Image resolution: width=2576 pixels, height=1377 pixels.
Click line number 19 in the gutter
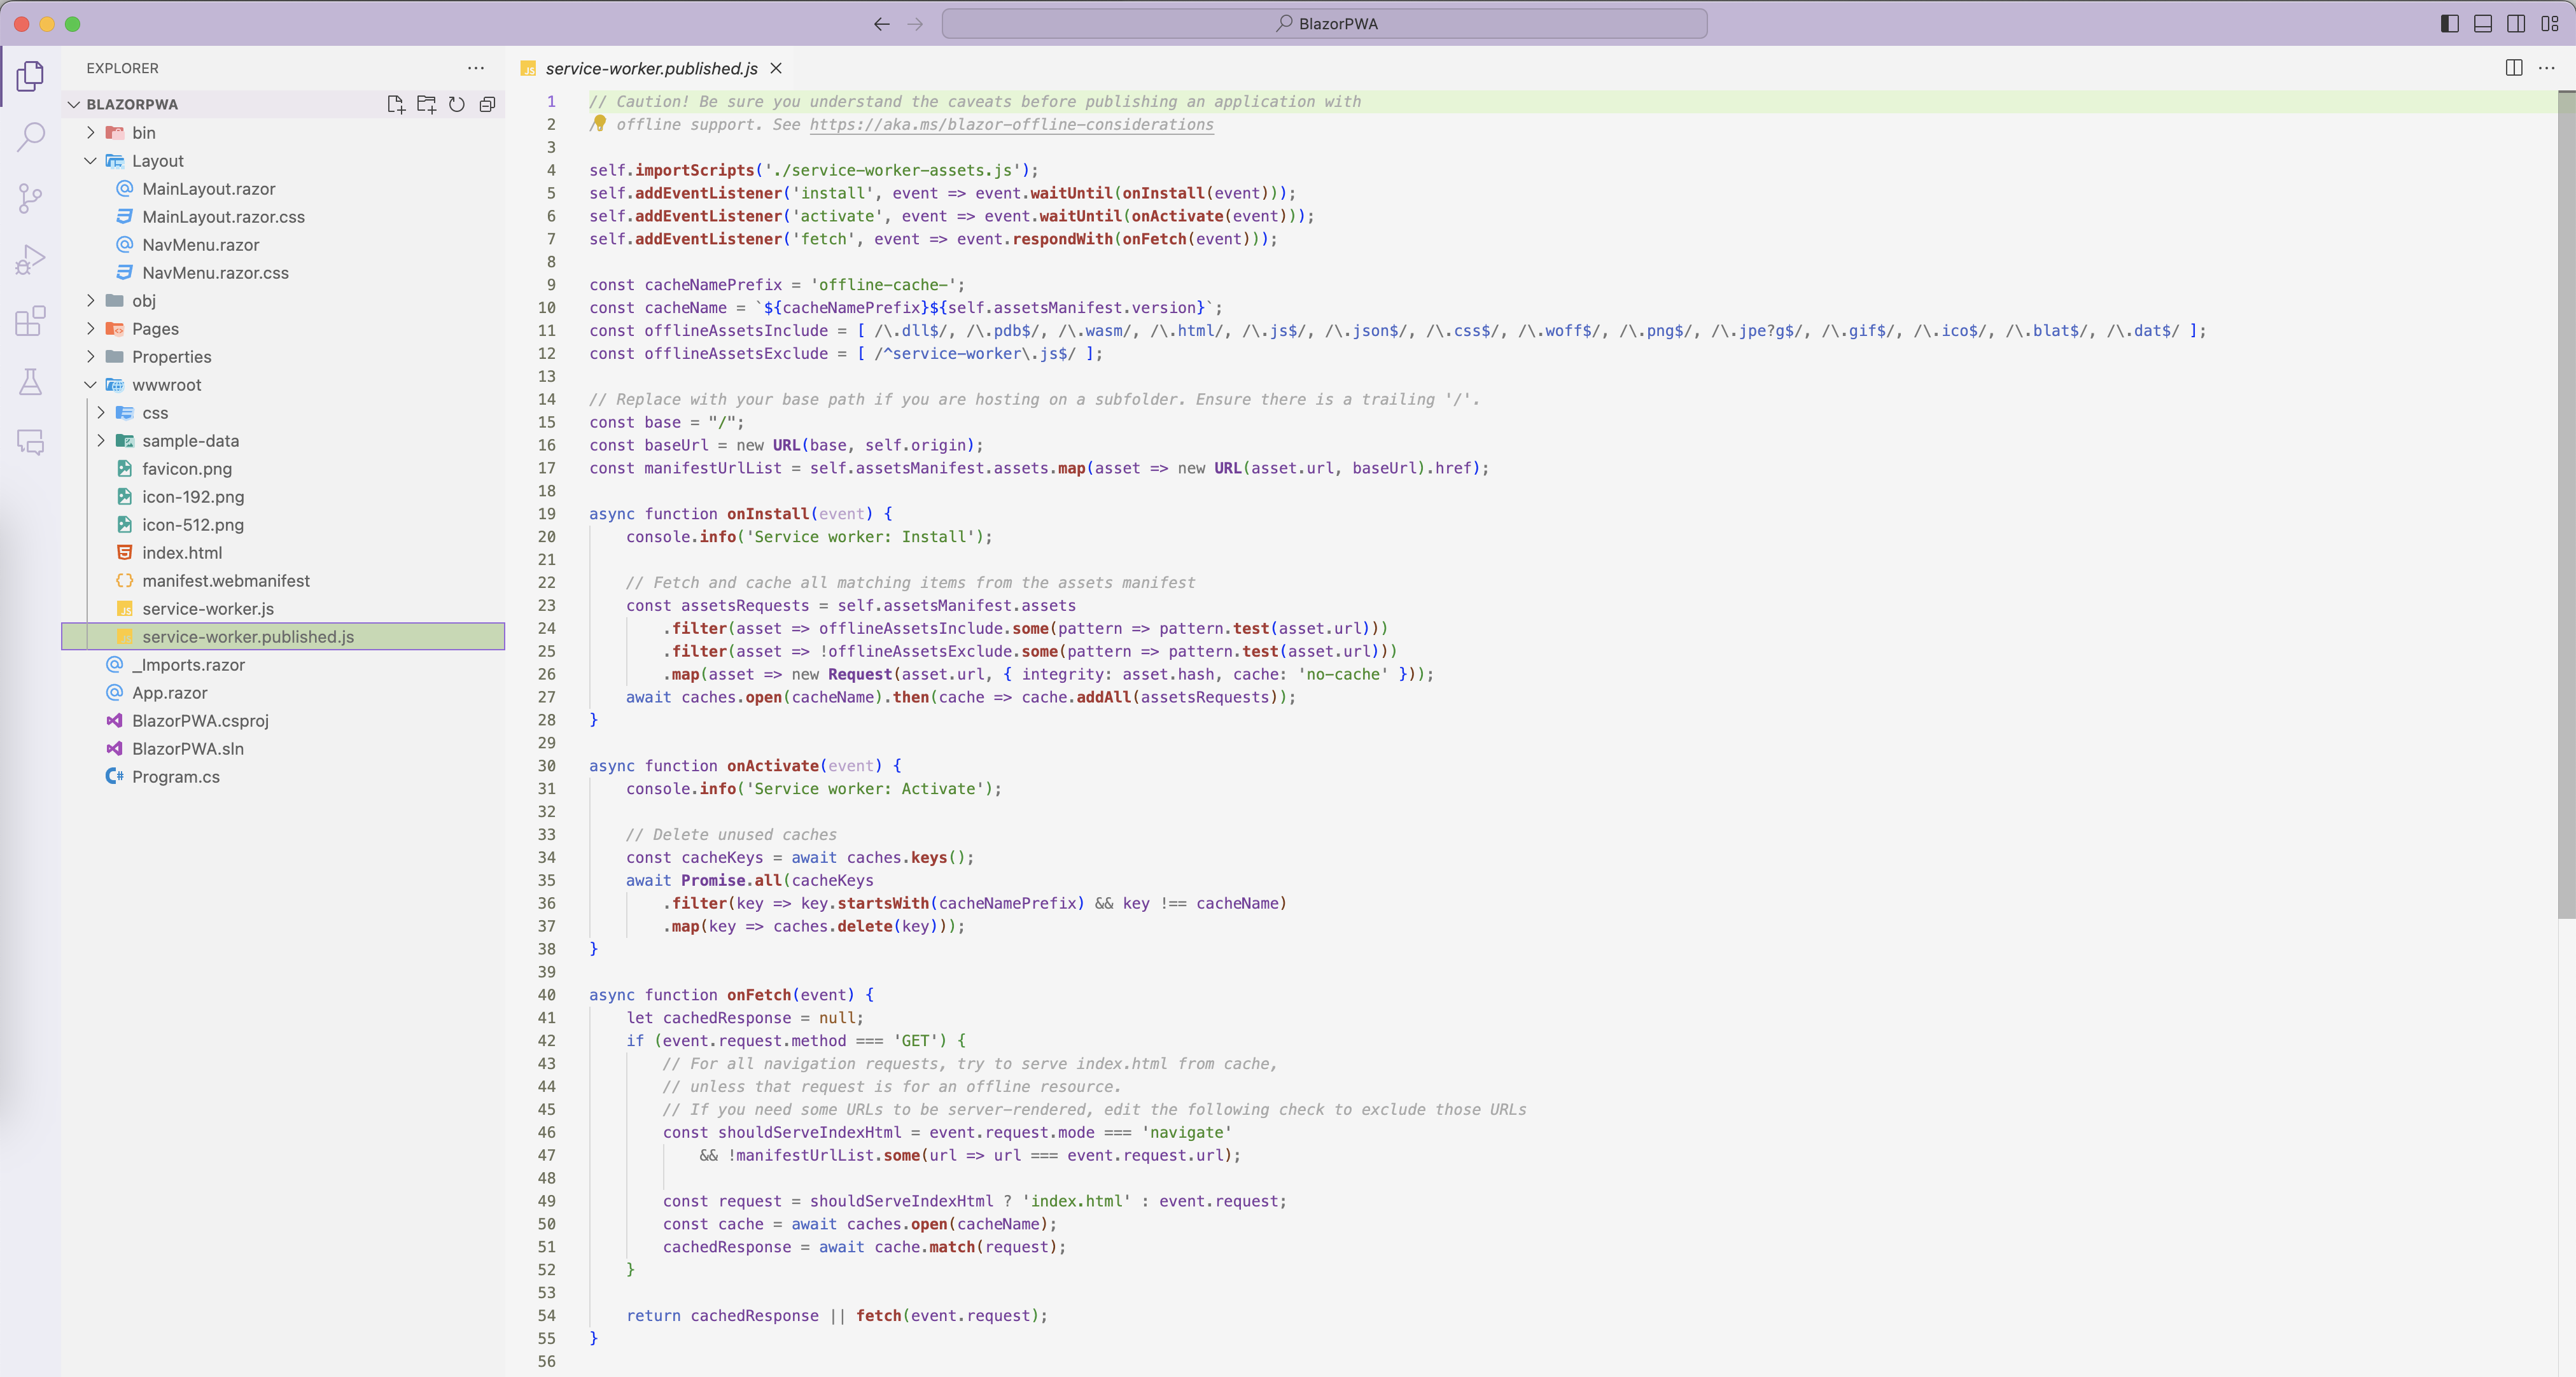click(x=547, y=513)
